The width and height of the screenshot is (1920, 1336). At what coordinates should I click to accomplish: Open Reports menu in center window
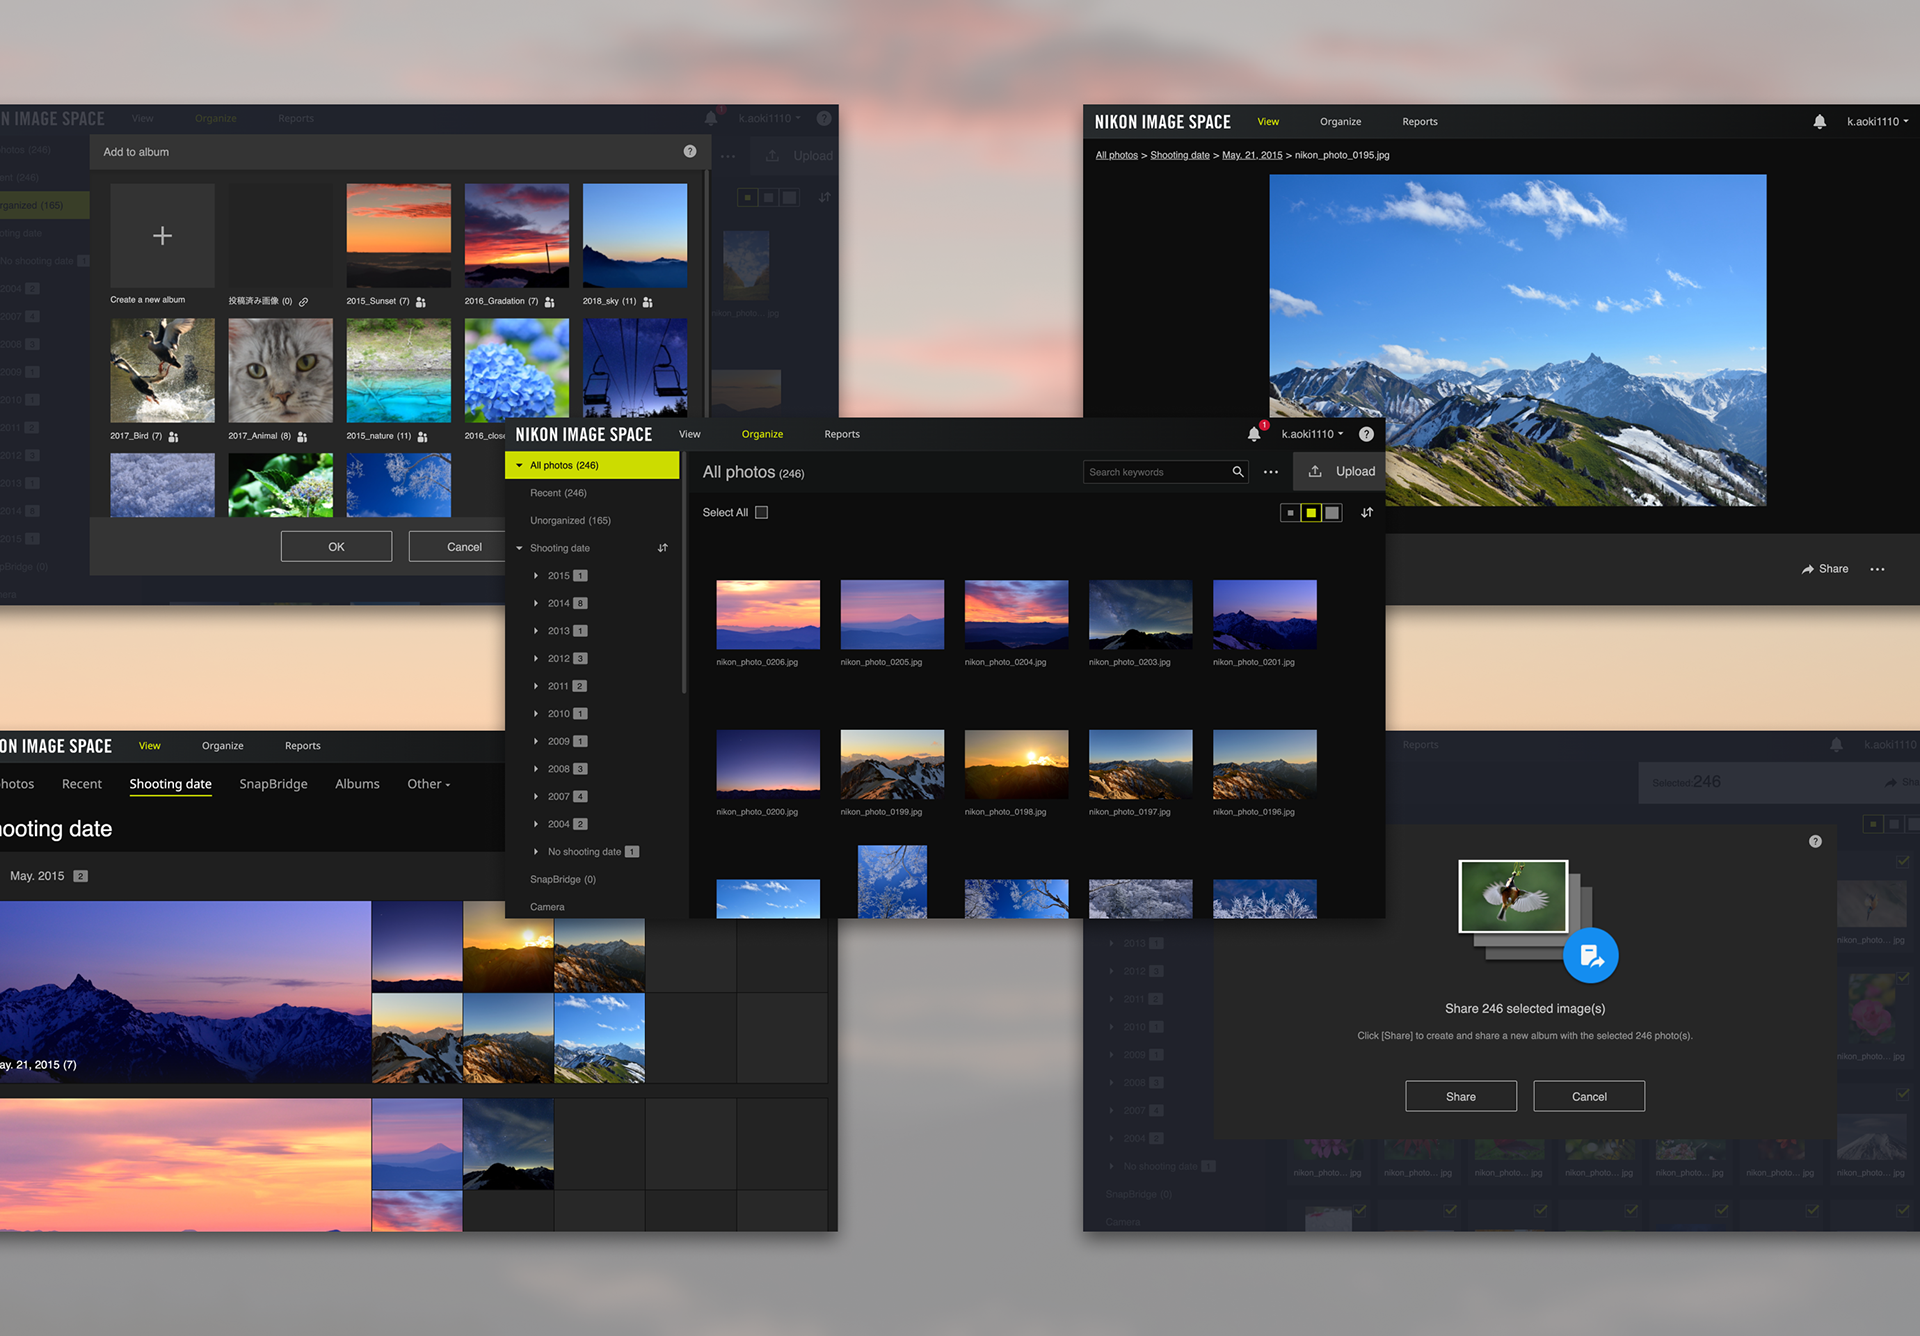point(842,434)
